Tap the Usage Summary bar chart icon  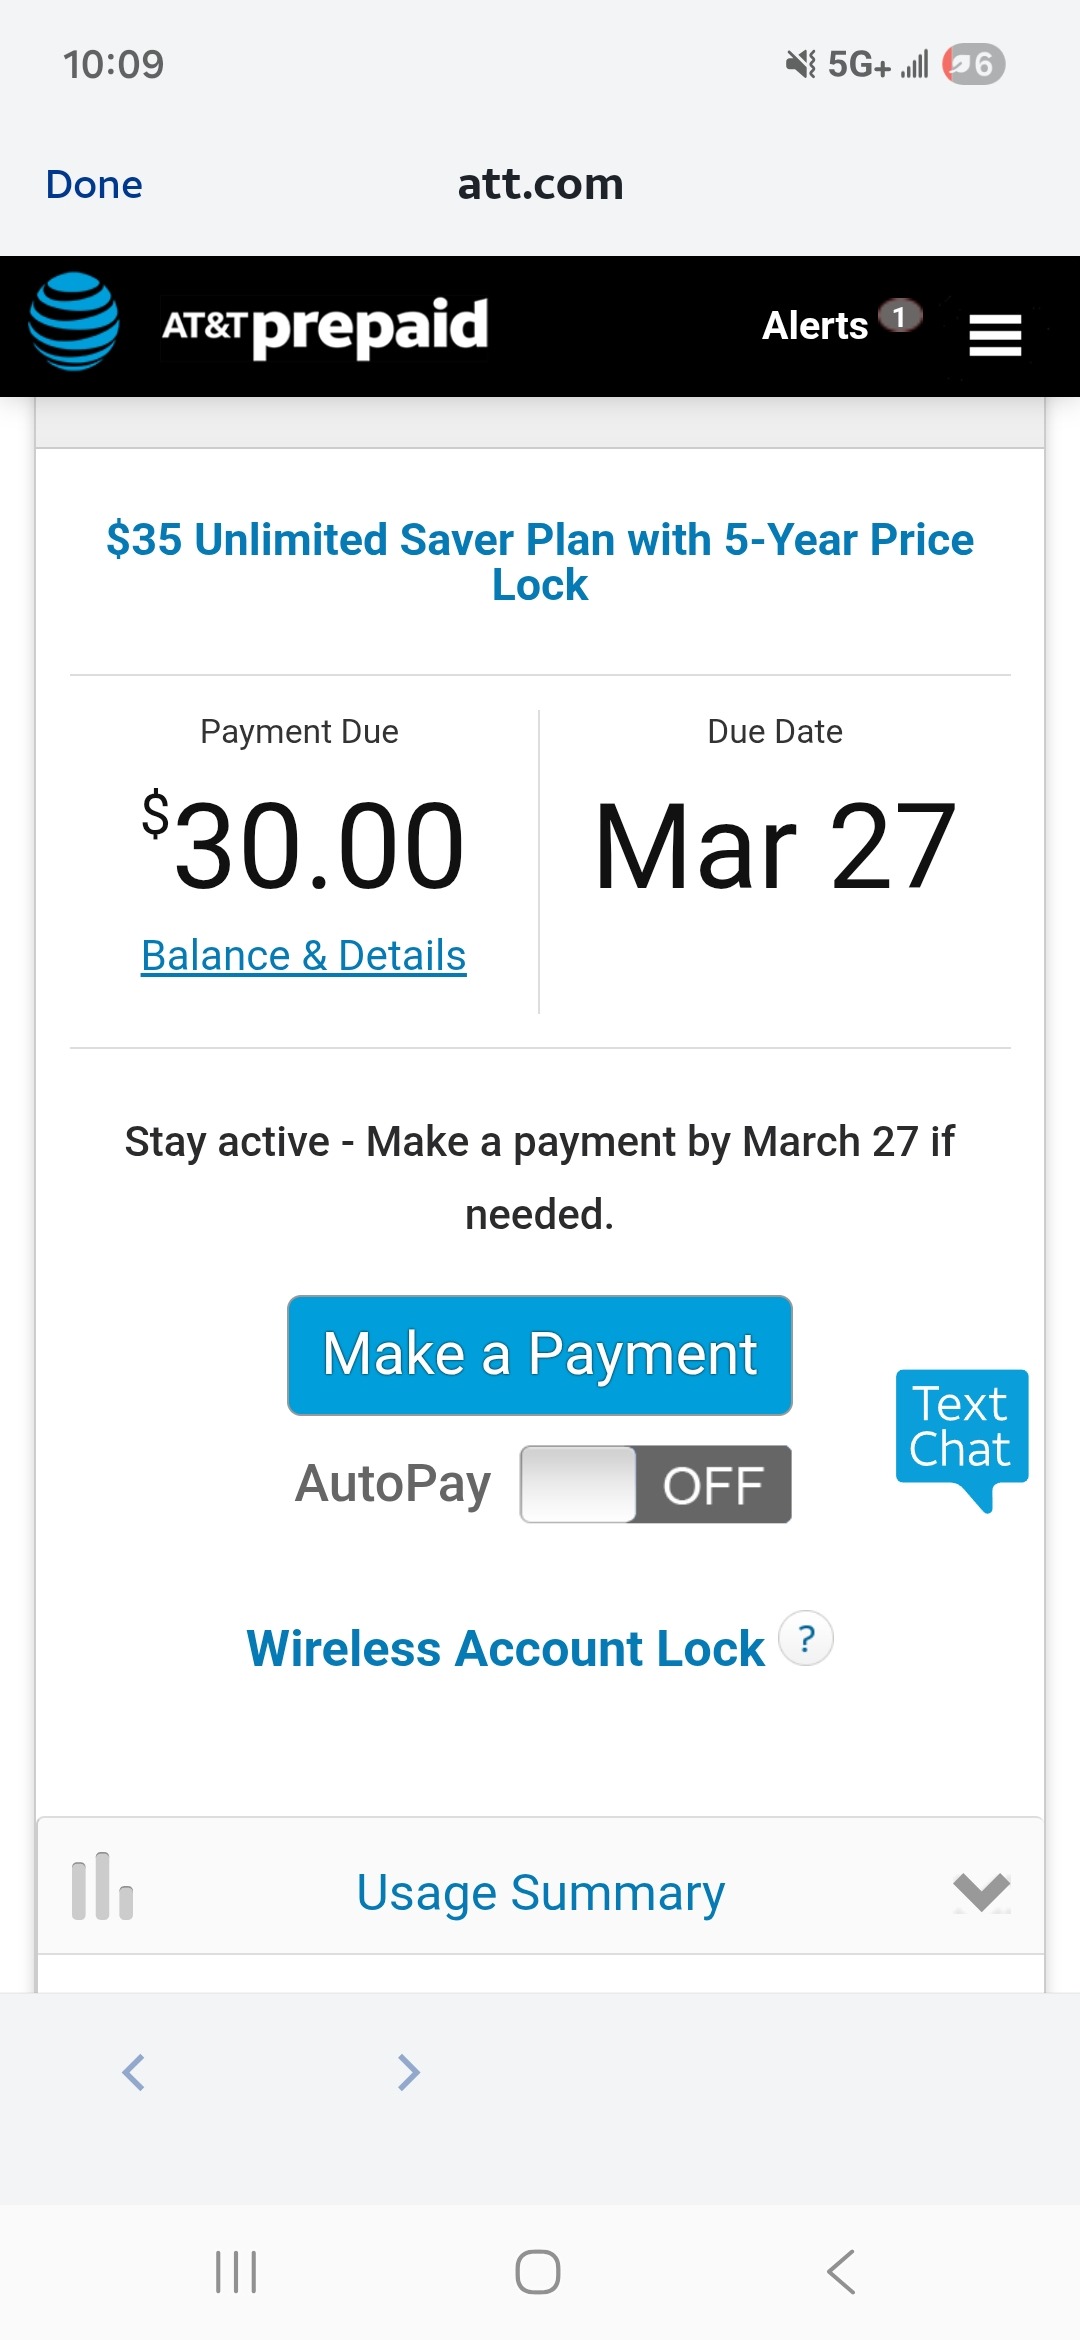[102, 1887]
